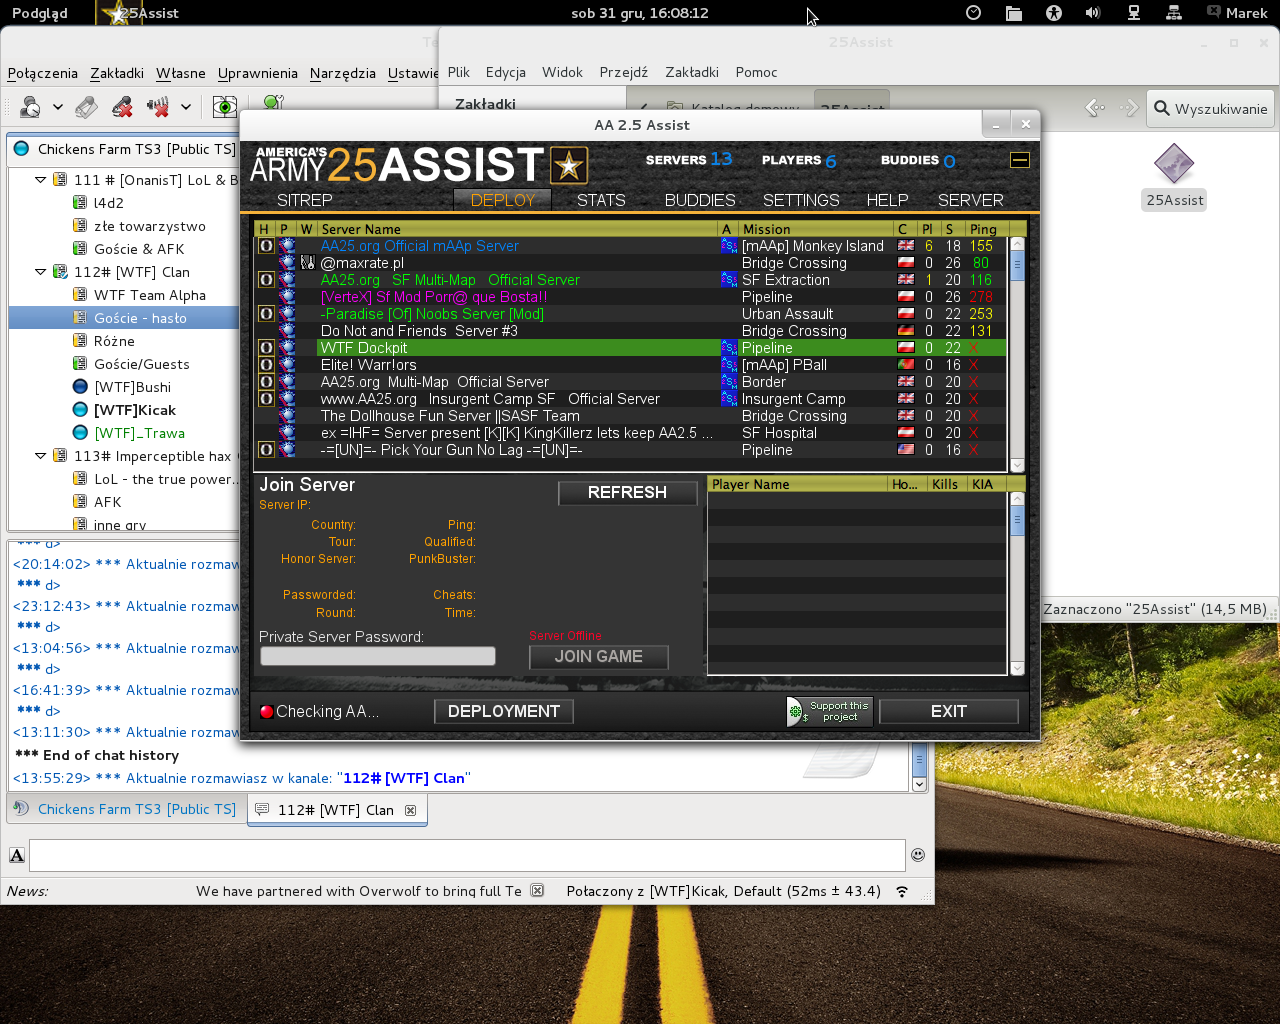The image size is (1280, 1024).
Task: Click the EXIT button in 25Assist
Action: (x=948, y=711)
